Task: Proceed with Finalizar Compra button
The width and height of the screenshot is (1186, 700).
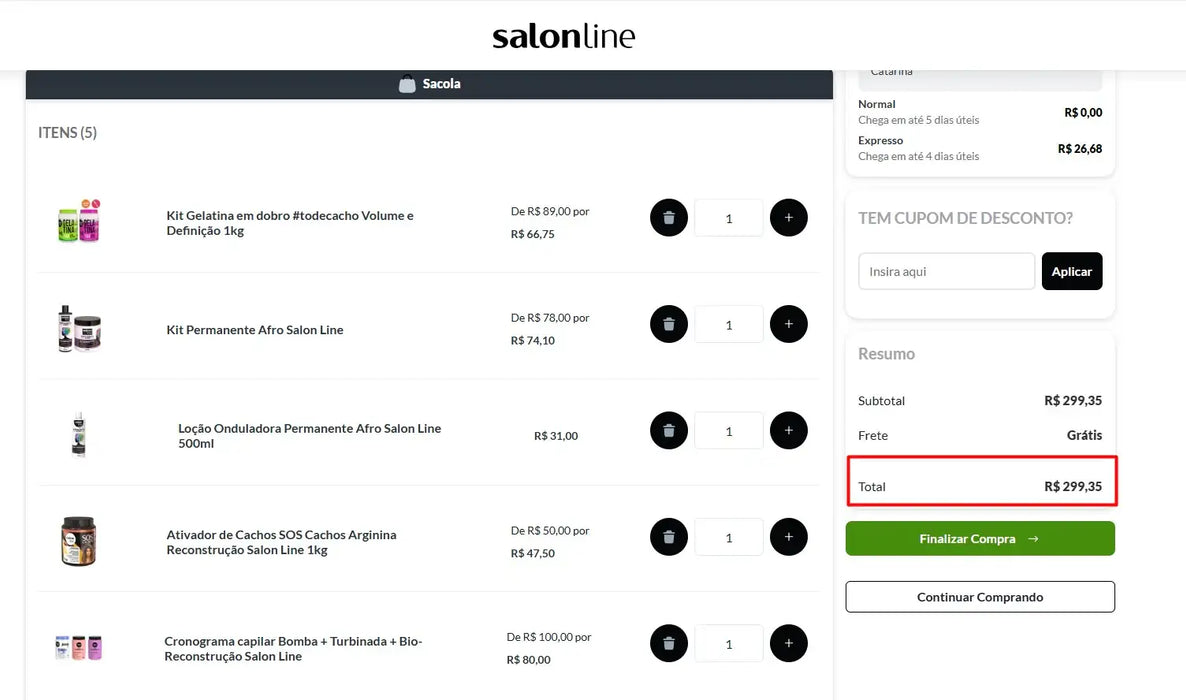Action: (x=979, y=538)
